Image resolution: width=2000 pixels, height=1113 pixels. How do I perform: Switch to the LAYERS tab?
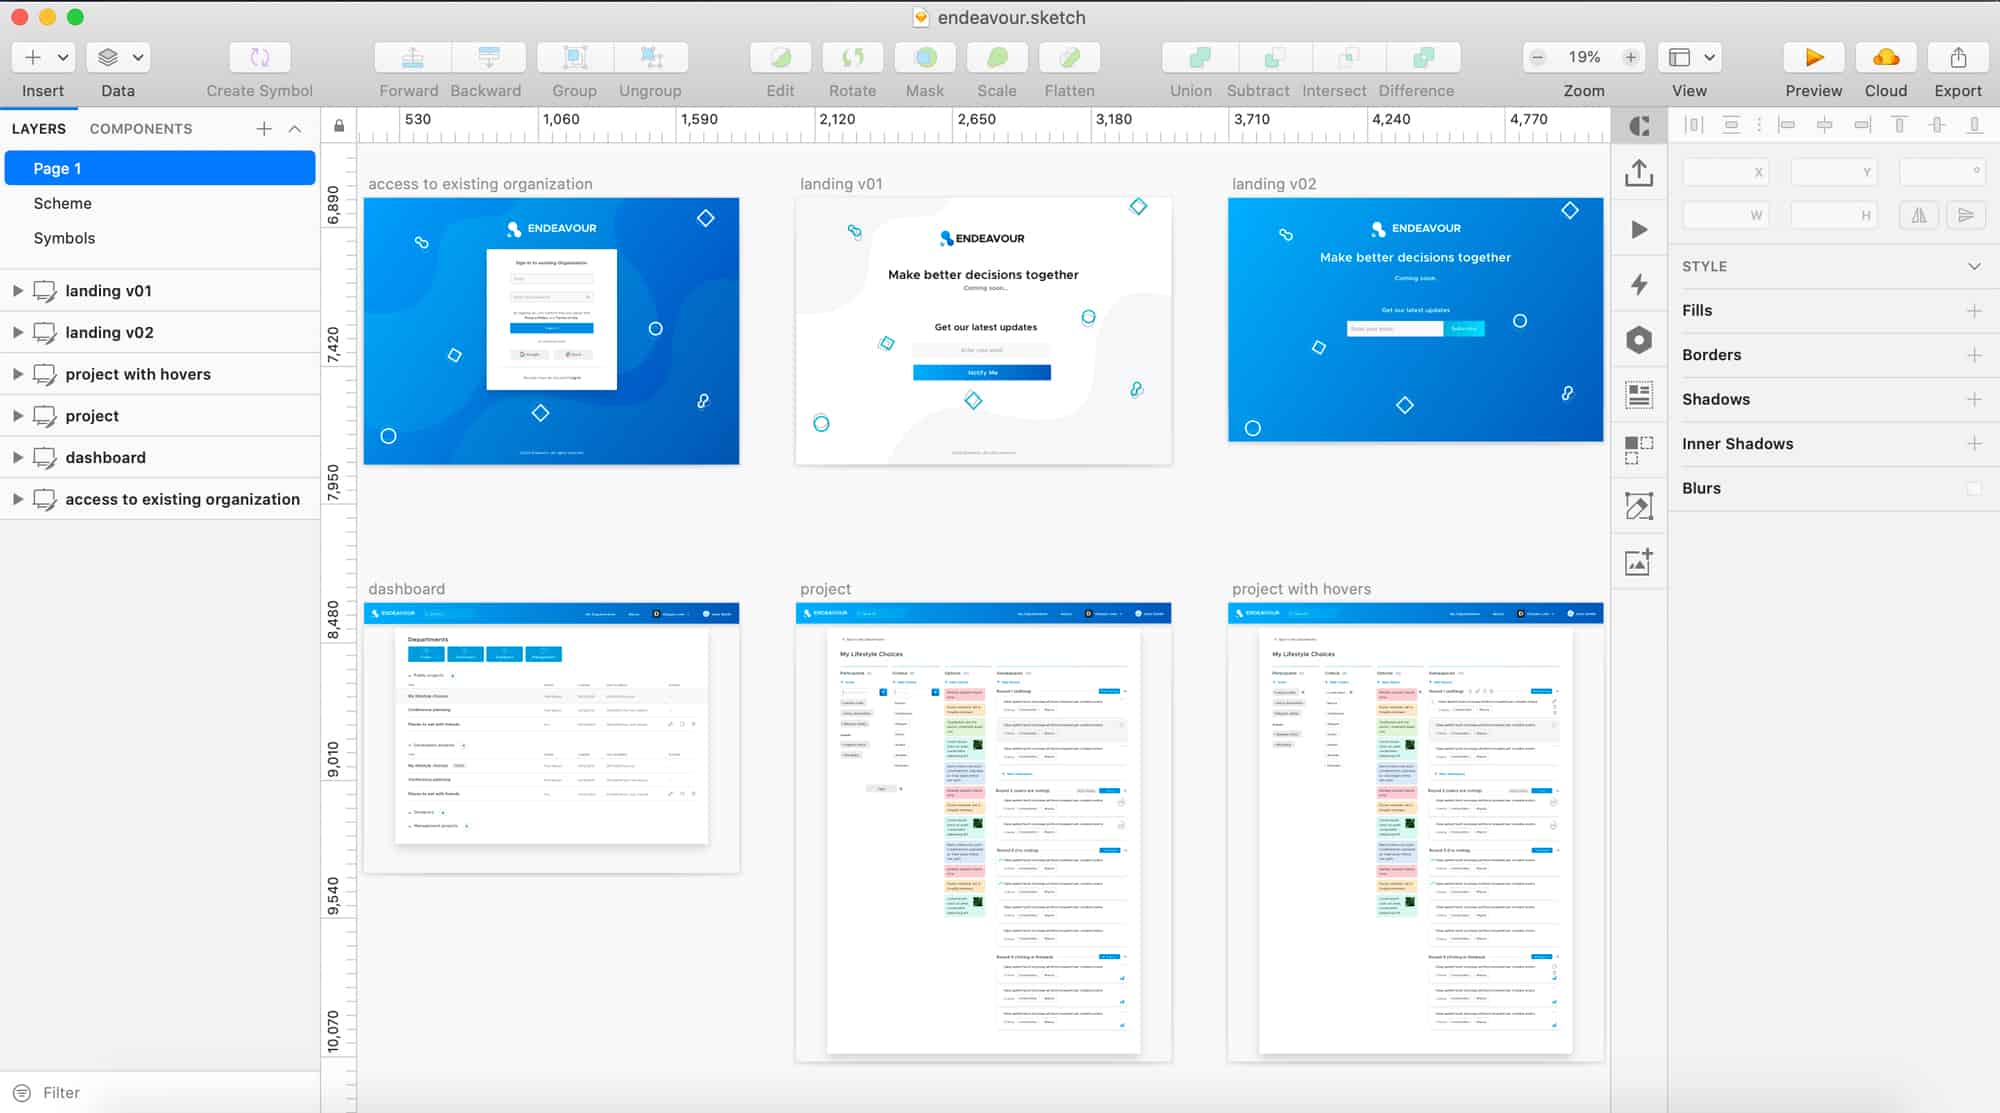(39, 129)
